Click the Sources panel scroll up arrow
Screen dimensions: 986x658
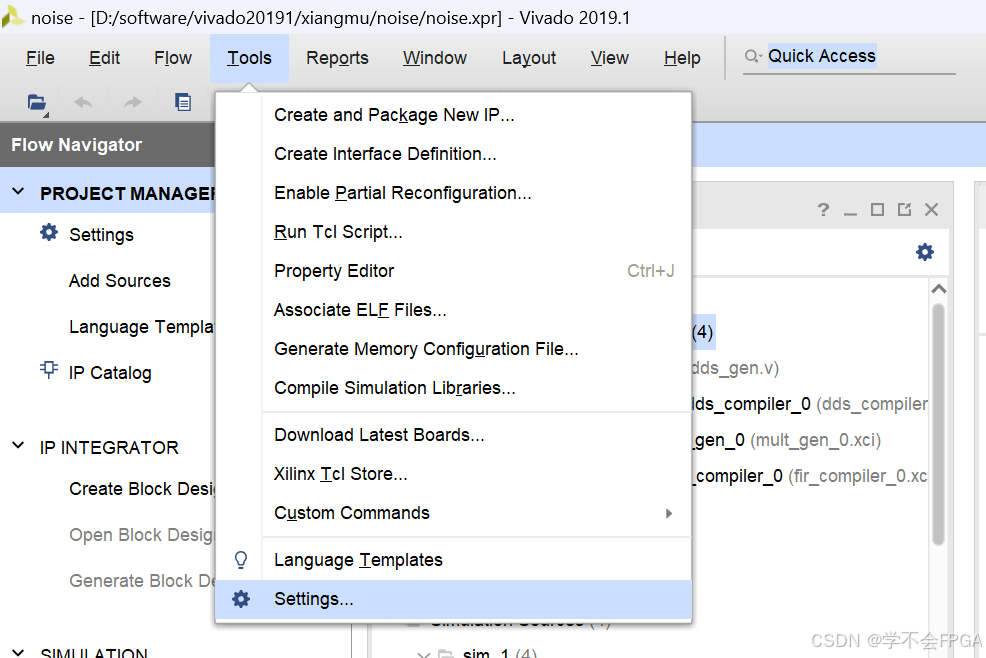pyautogui.click(x=939, y=289)
